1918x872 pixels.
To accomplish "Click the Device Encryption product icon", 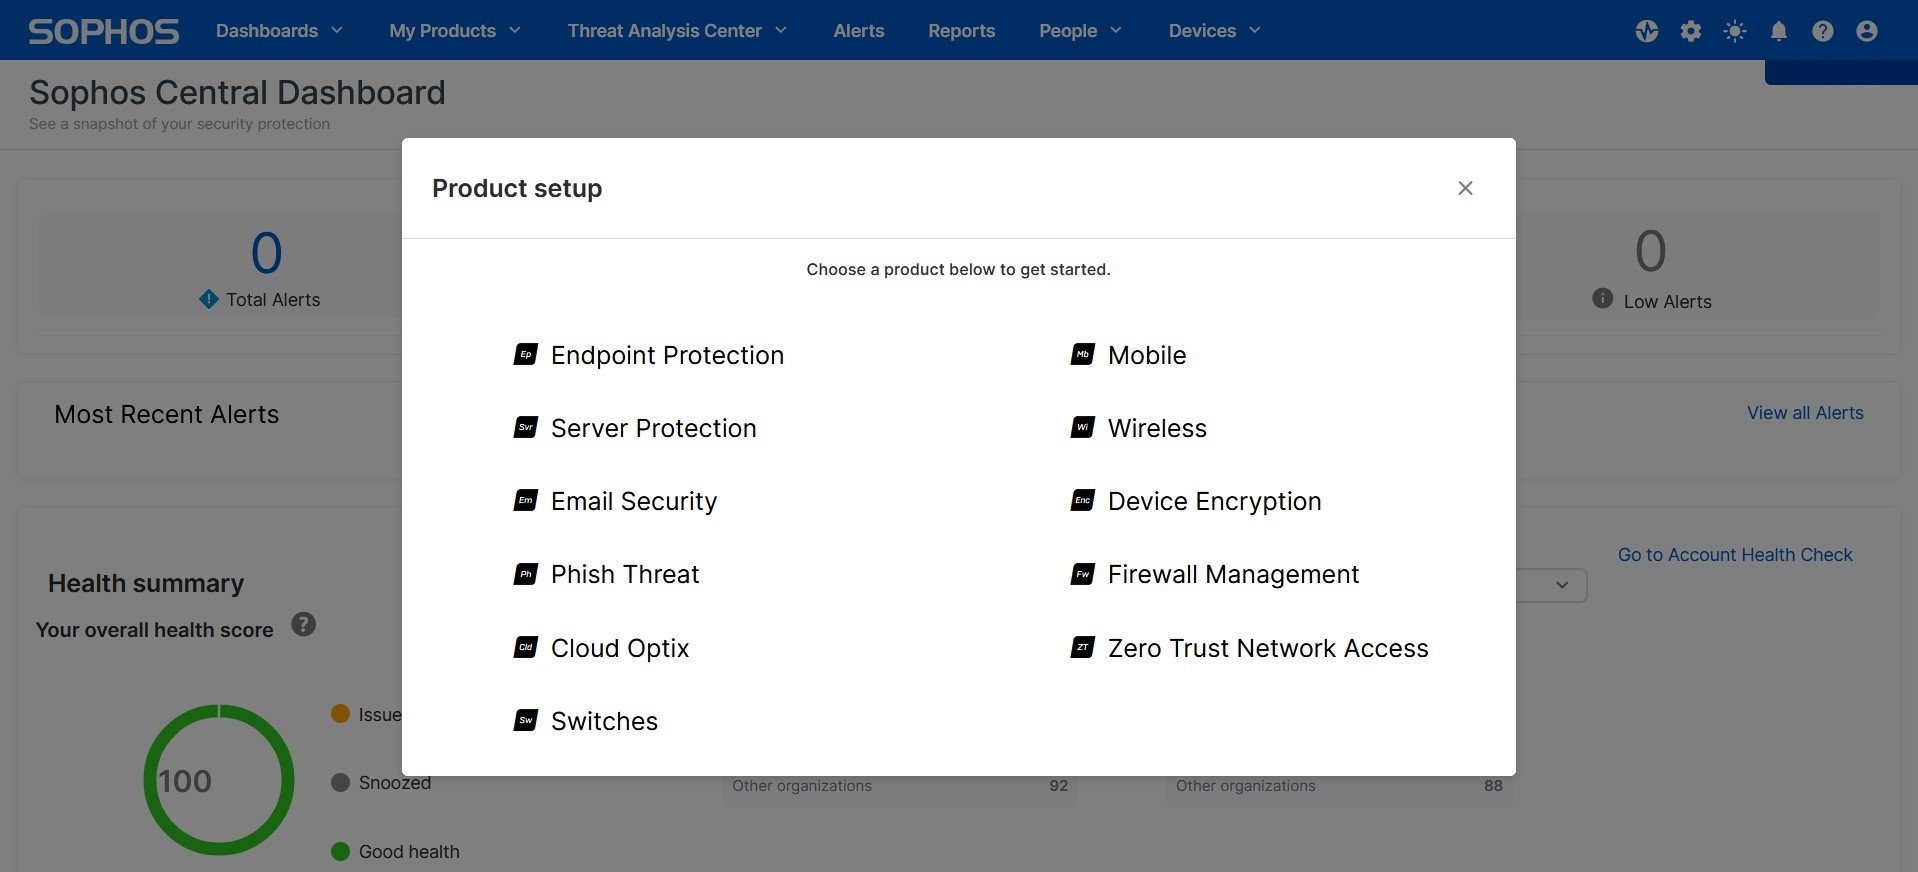I will coord(1083,500).
